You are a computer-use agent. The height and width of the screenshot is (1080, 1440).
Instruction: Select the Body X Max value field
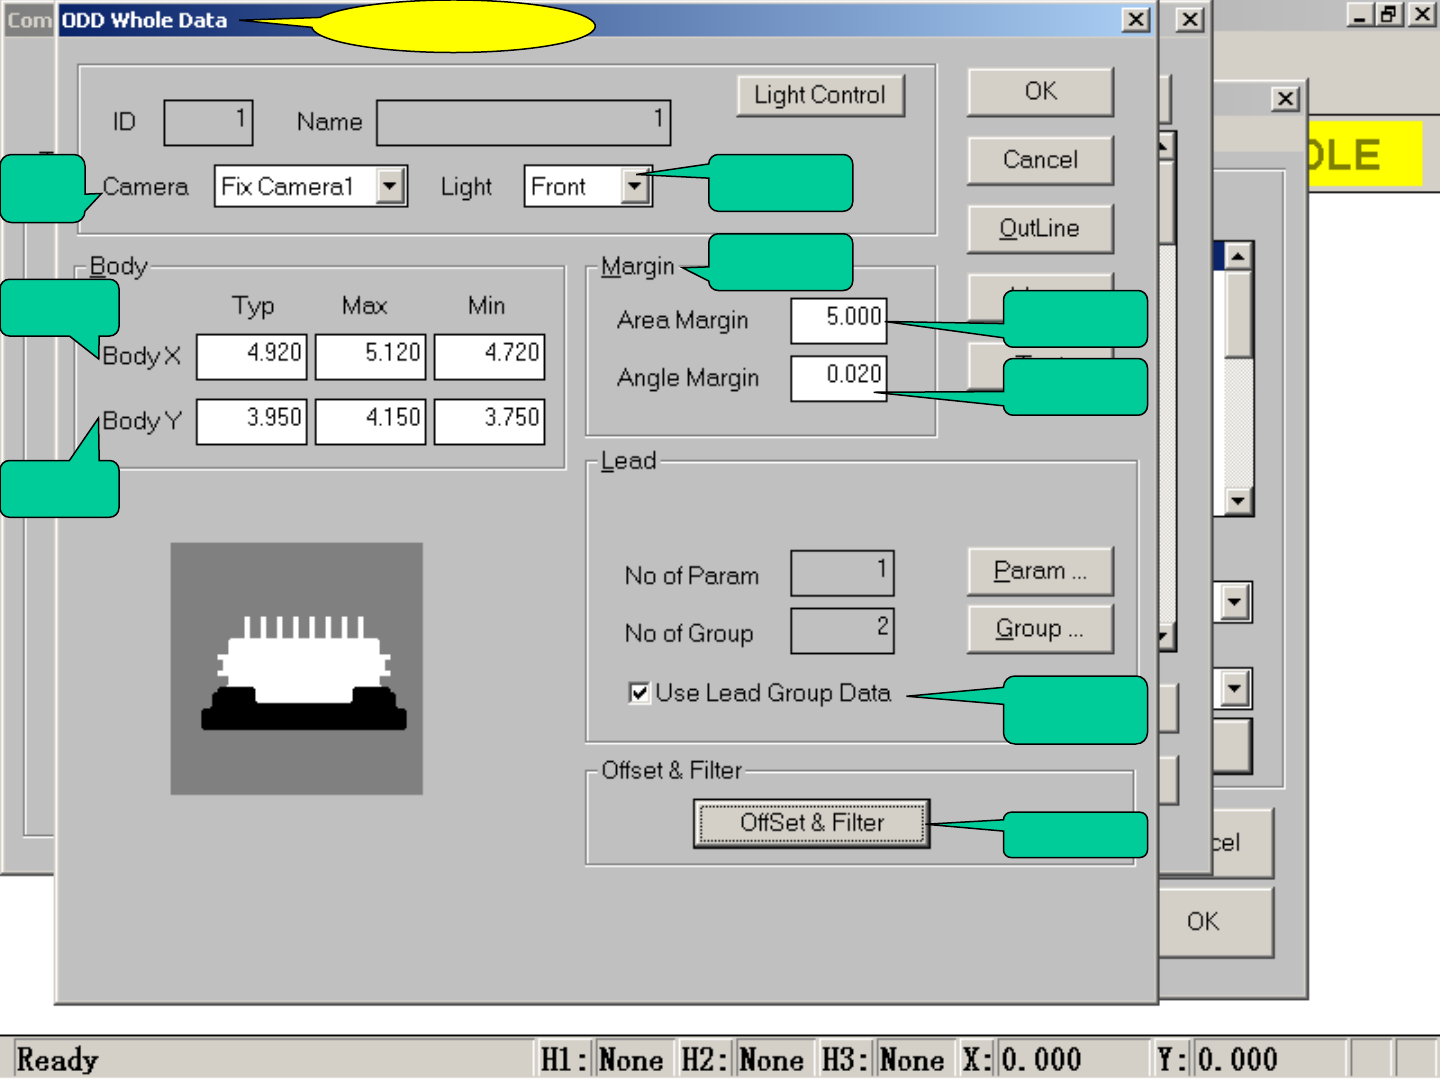[371, 356]
